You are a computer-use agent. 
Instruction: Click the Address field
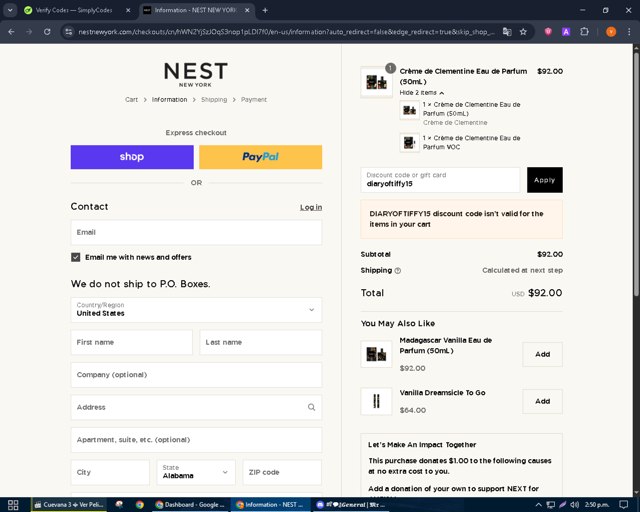coord(196,407)
